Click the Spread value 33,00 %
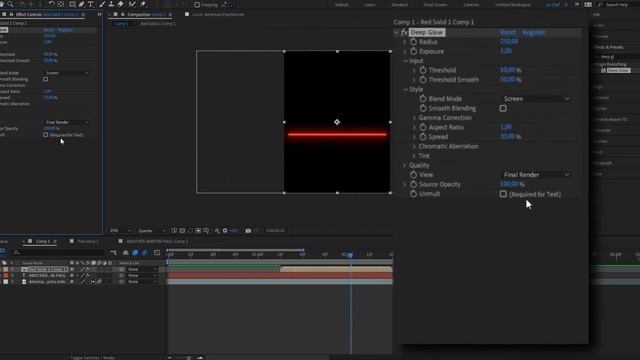Viewport: 640px width, 360px height. click(511, 137)
